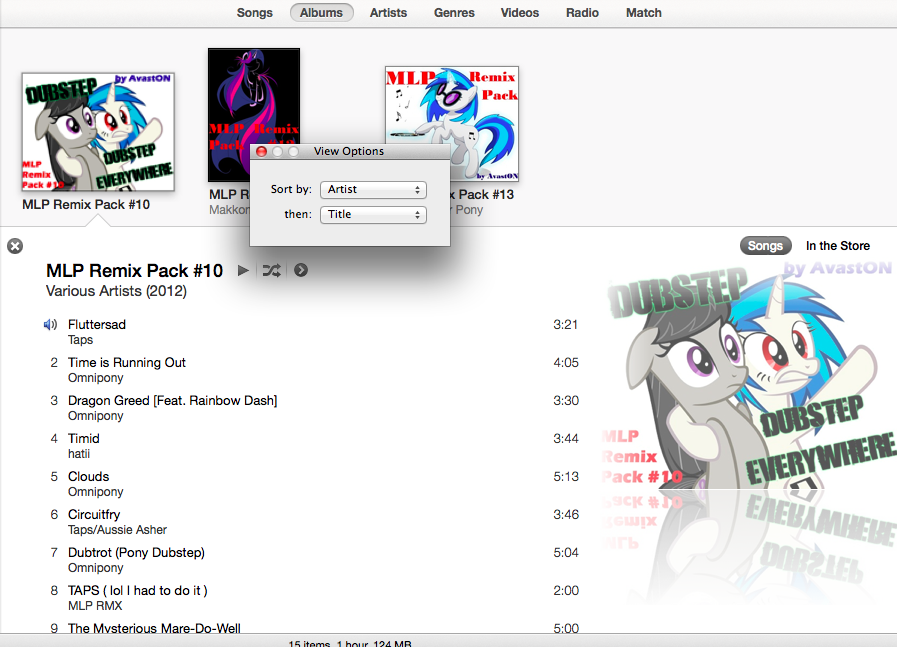
Task: Click artist MLP RMX under TAPS
Action: pos(95,605)
